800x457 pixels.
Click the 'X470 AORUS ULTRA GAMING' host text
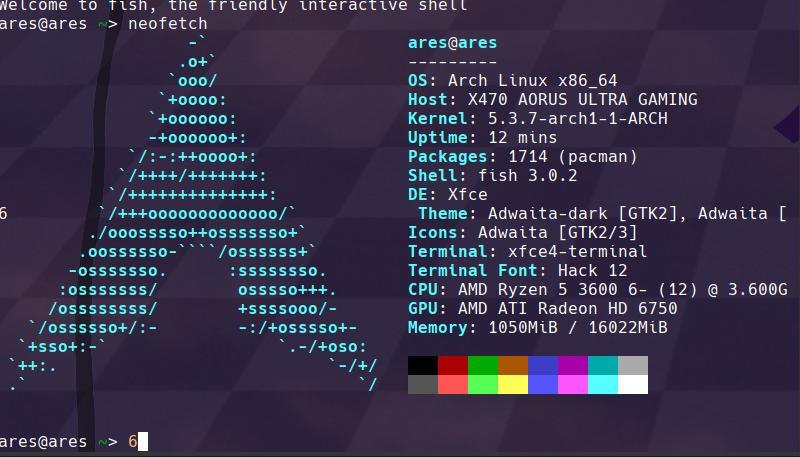[583, 99]
